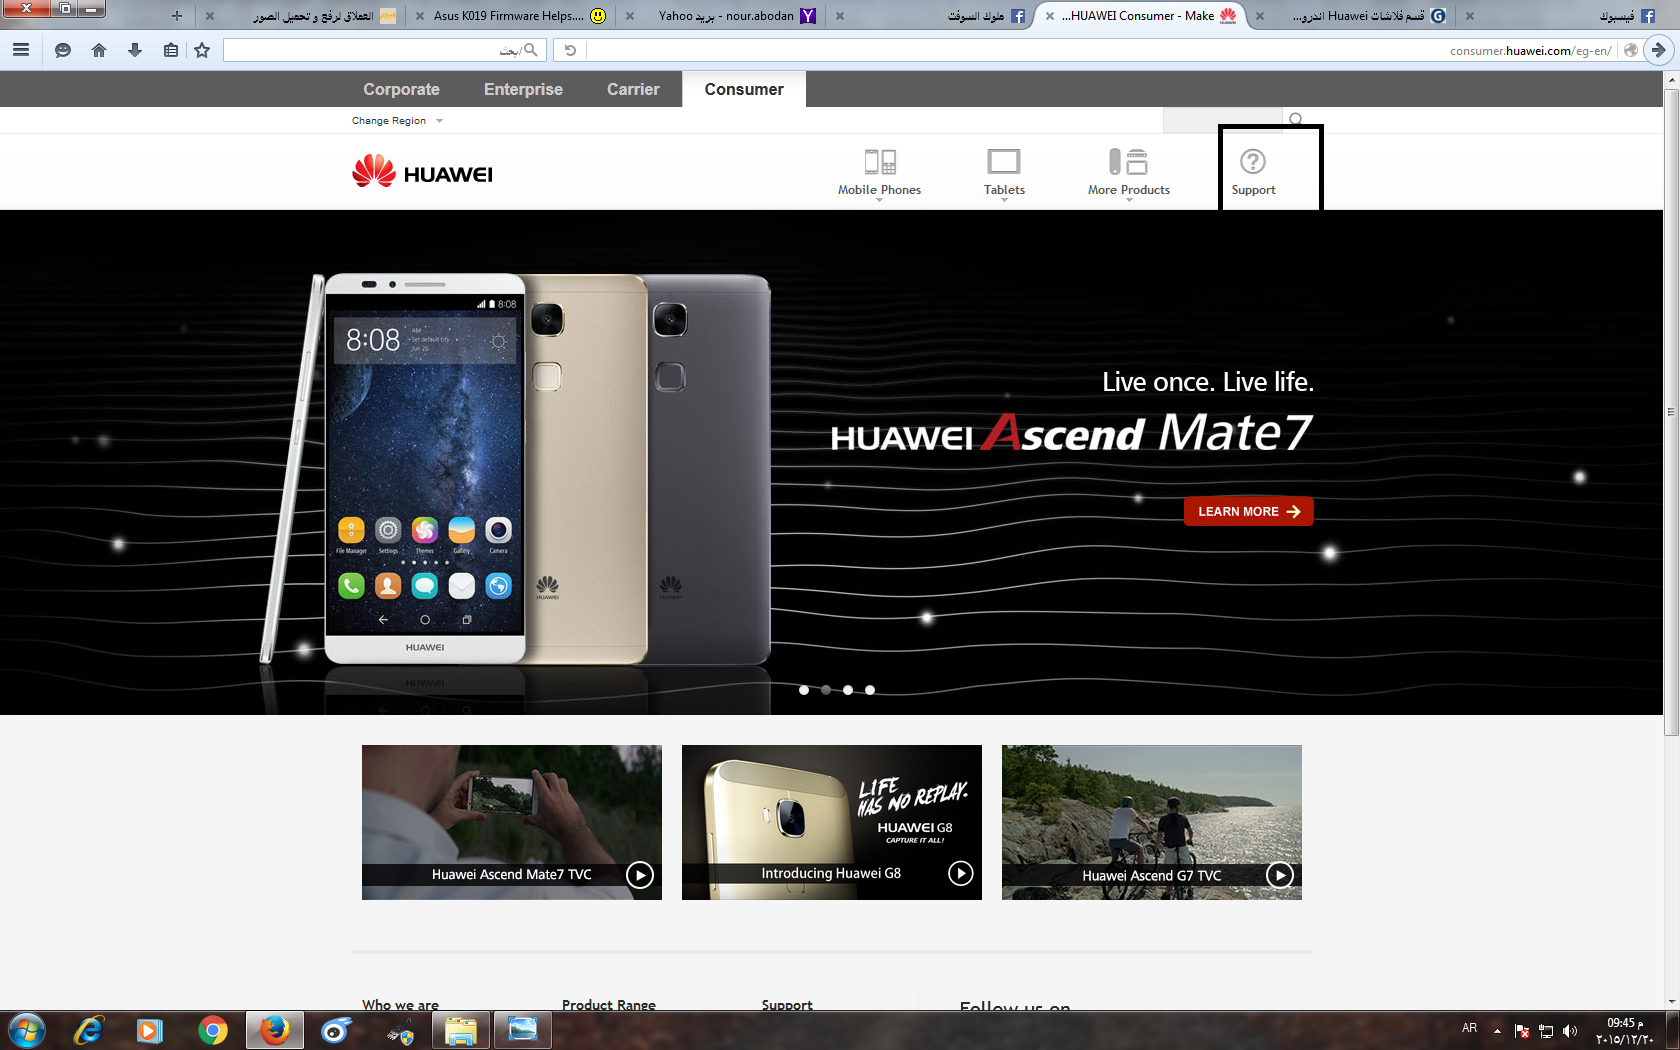Reload the page using the refresh icon
The width and height of the screenshot is (1680, 1050).
click(x=570, y=50)
